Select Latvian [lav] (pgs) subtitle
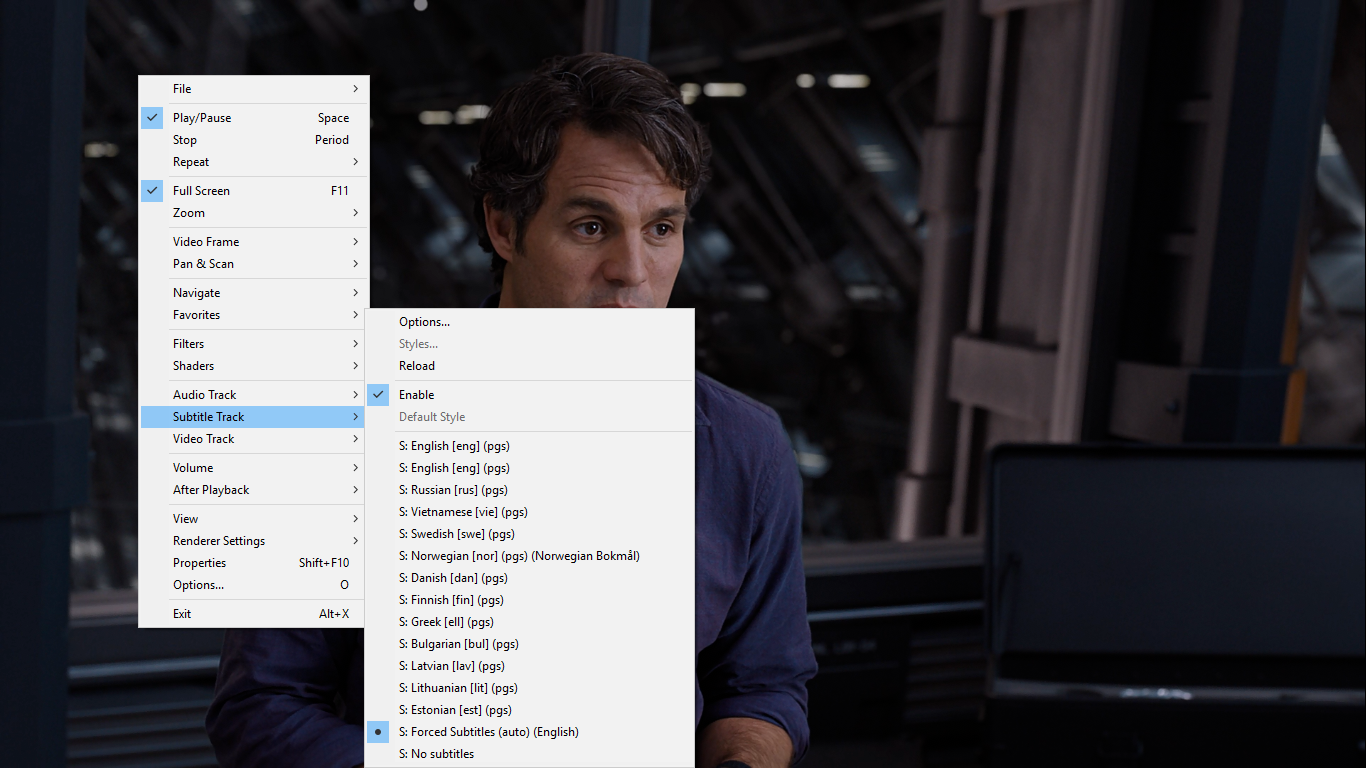 529,666
